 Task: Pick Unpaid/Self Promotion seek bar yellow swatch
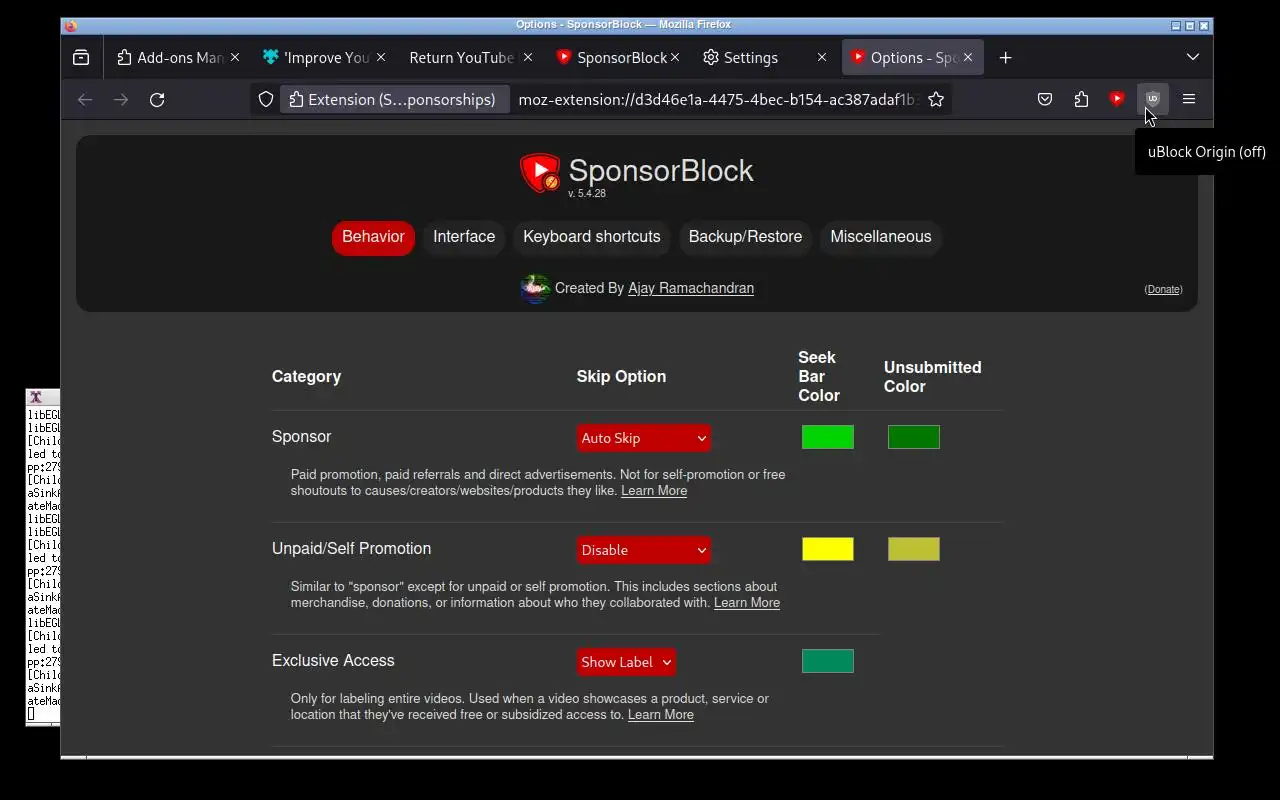pos(828,549)
